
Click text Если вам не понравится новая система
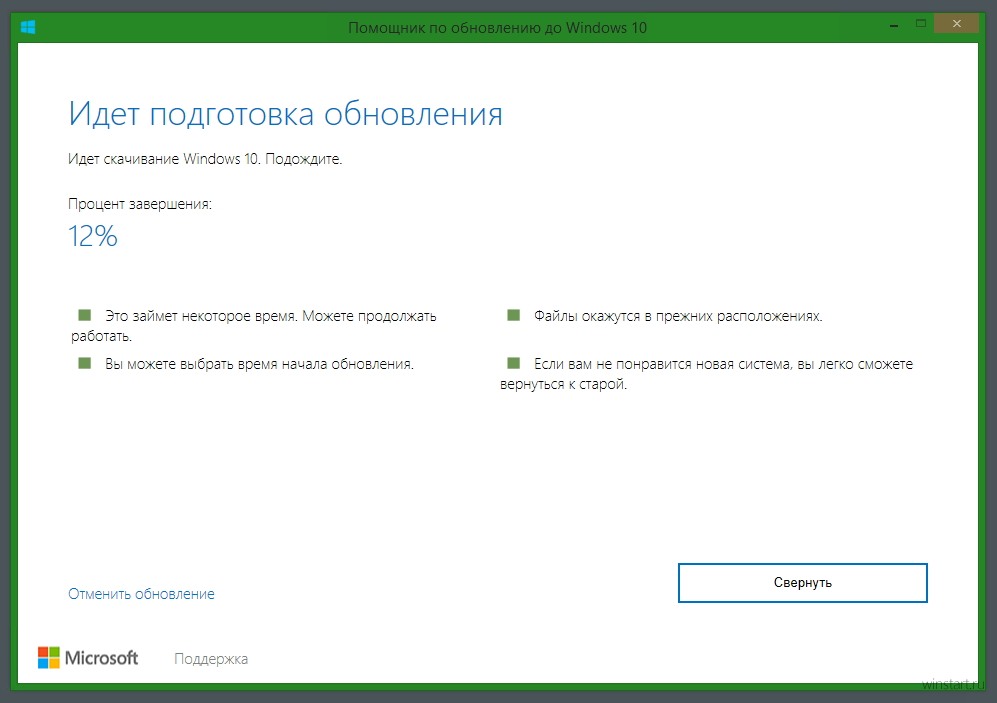(663, 364)
